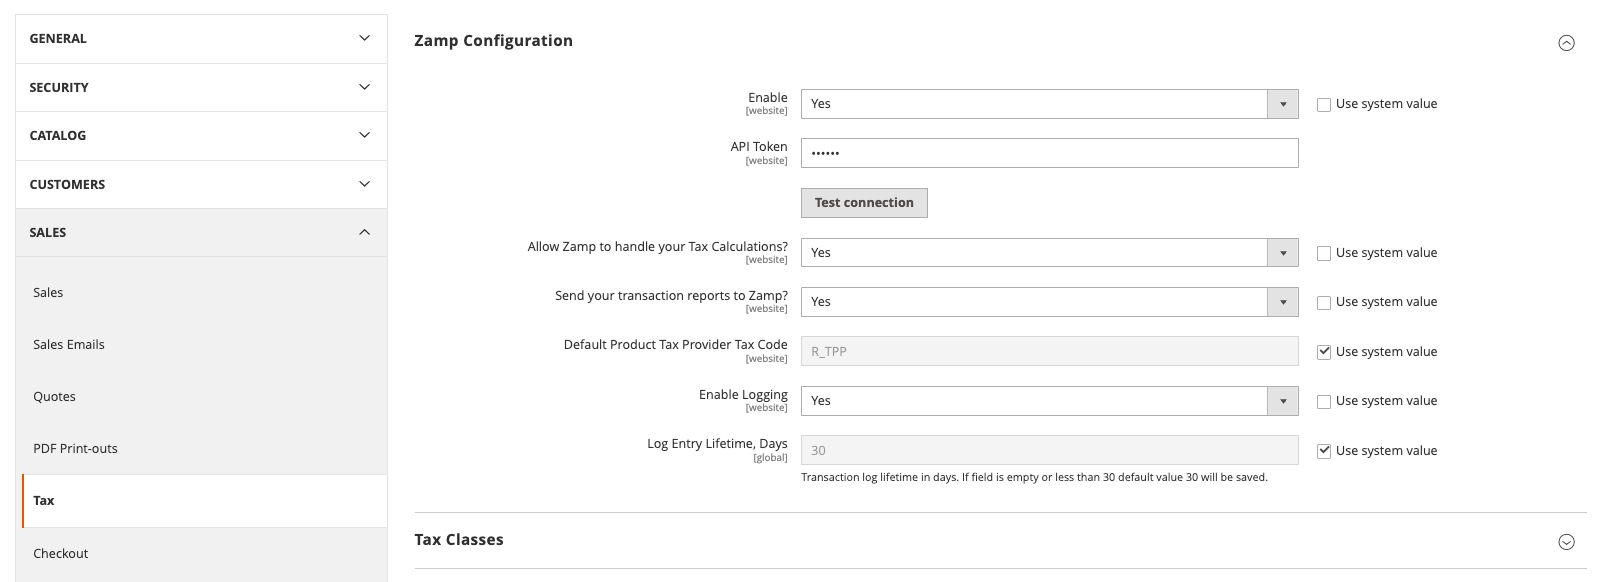Check Use system value for transaction reports
This screenshot has width=1601, height=582.
1324,302
